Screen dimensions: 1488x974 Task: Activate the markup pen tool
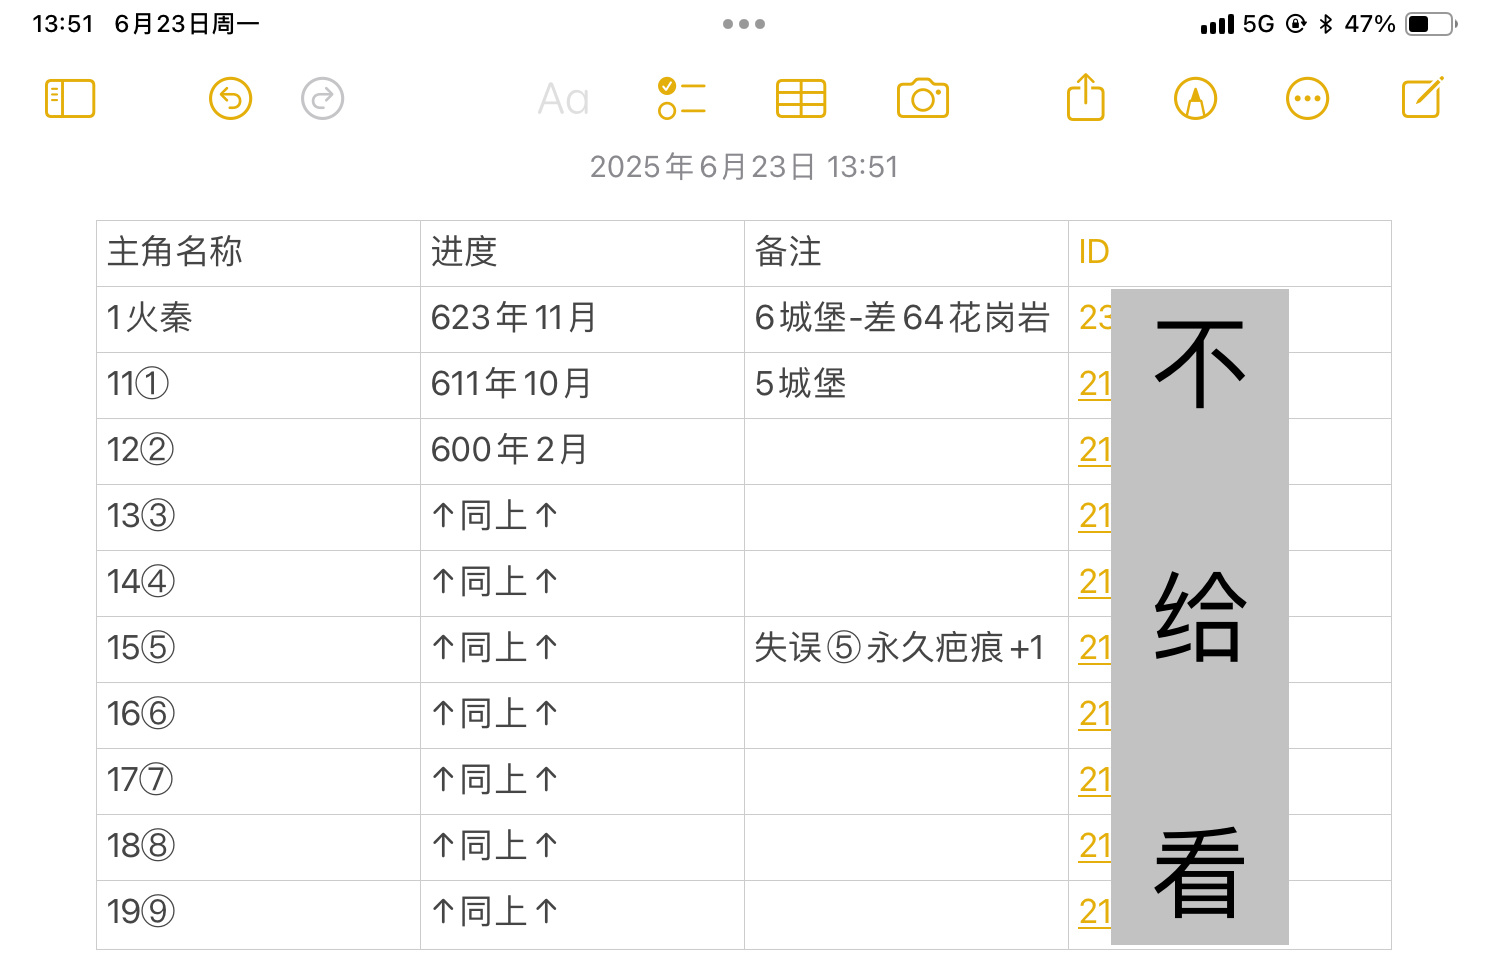click(1195, 99)
